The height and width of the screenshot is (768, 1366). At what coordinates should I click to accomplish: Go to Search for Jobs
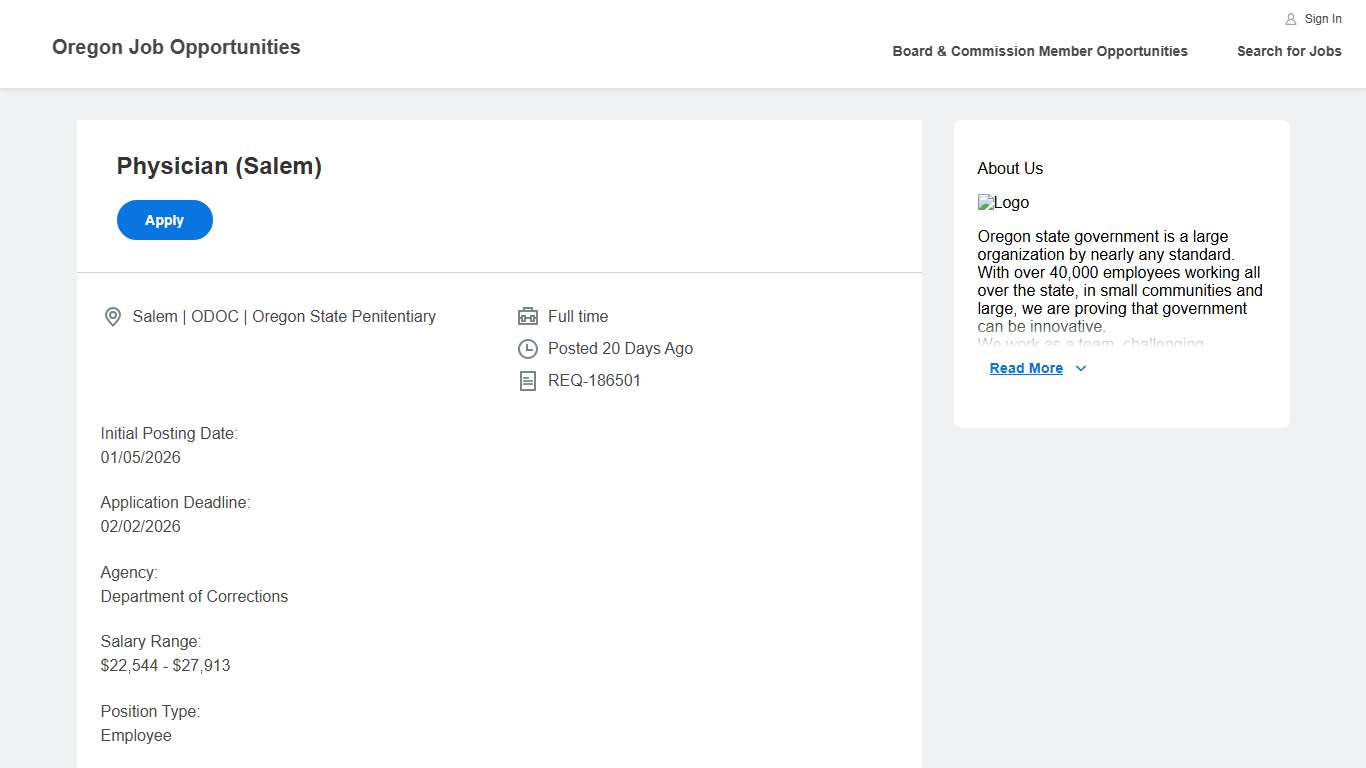point(1289,51)
